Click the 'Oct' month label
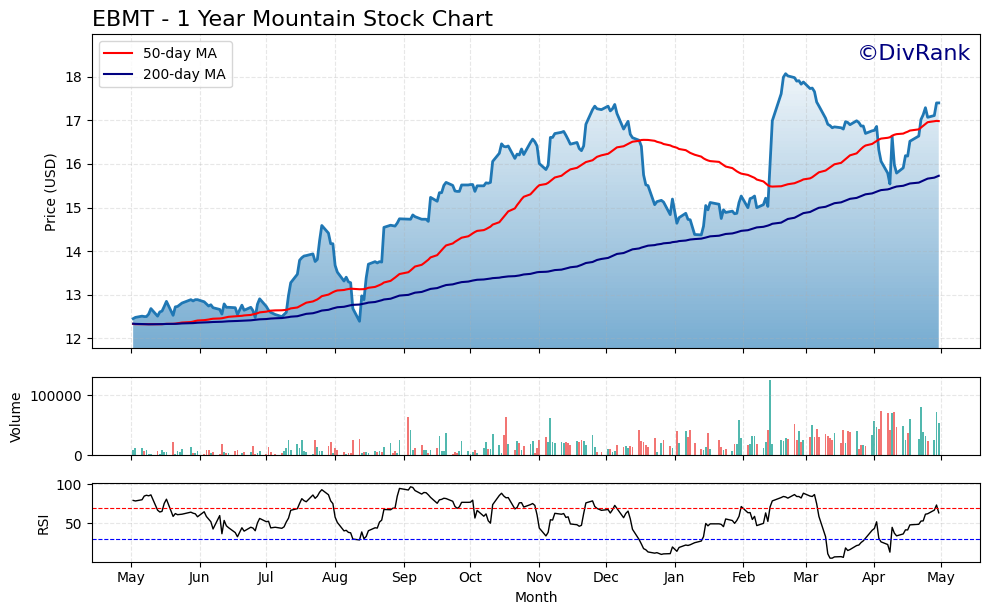Image resolution: width=989 pixels, height=615 pixels. point(470,577)
